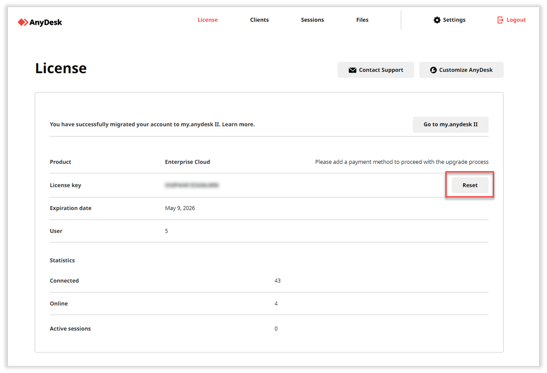Switch to the Clients tab

259,20
